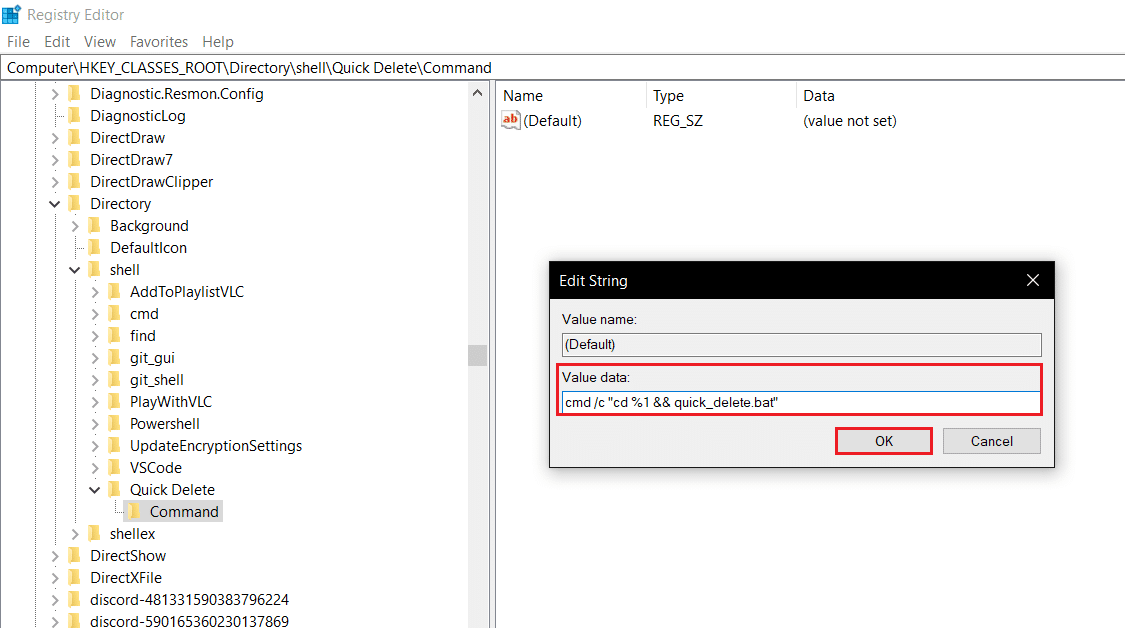Click the Diagnostic.Resmon.Config folder icon
Viewport: 1125px width, 628px height.
point(75,94)
